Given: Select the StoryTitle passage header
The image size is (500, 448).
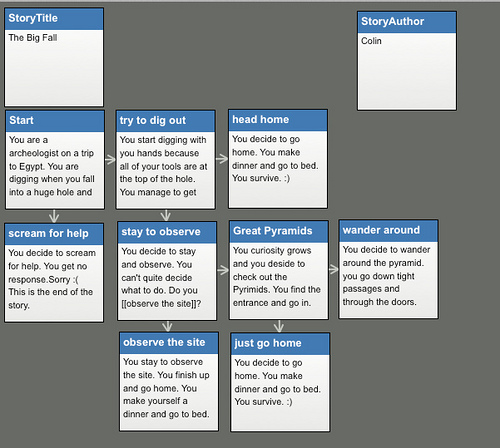Looking at the screenshot, I should point(54,19).
